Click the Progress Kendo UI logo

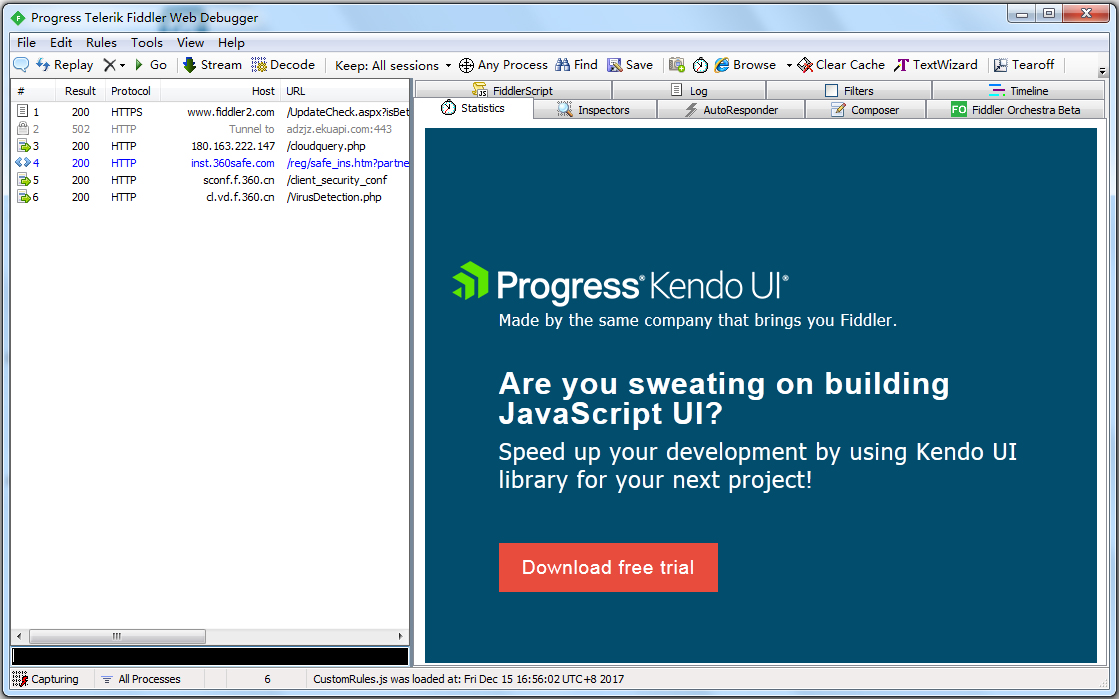pos(620,283)
